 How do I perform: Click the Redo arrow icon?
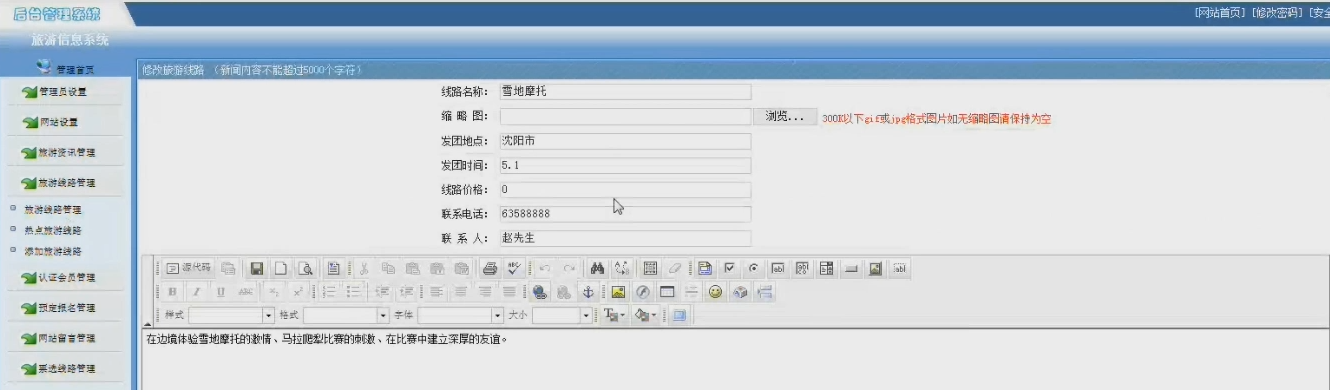569,268
